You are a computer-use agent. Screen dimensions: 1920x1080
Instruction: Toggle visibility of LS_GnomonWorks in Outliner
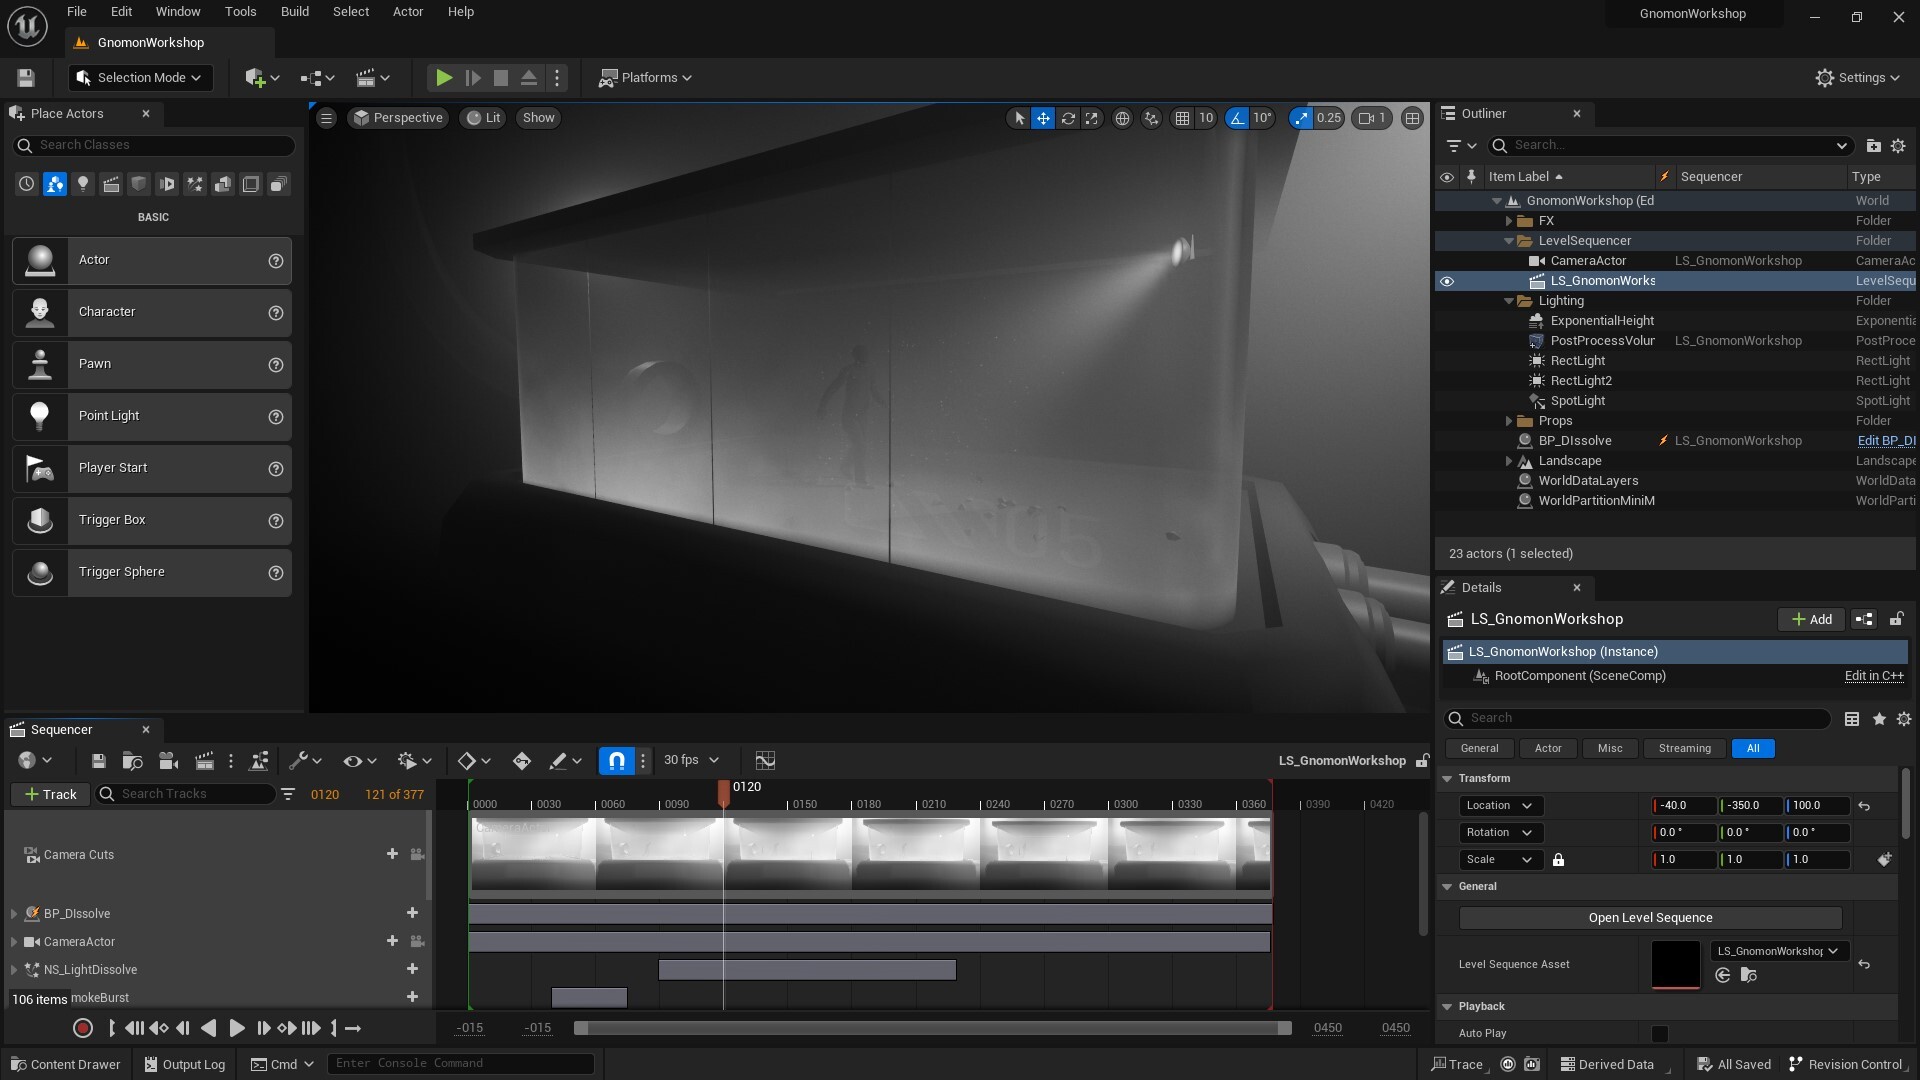click(x=1447, y=281)
